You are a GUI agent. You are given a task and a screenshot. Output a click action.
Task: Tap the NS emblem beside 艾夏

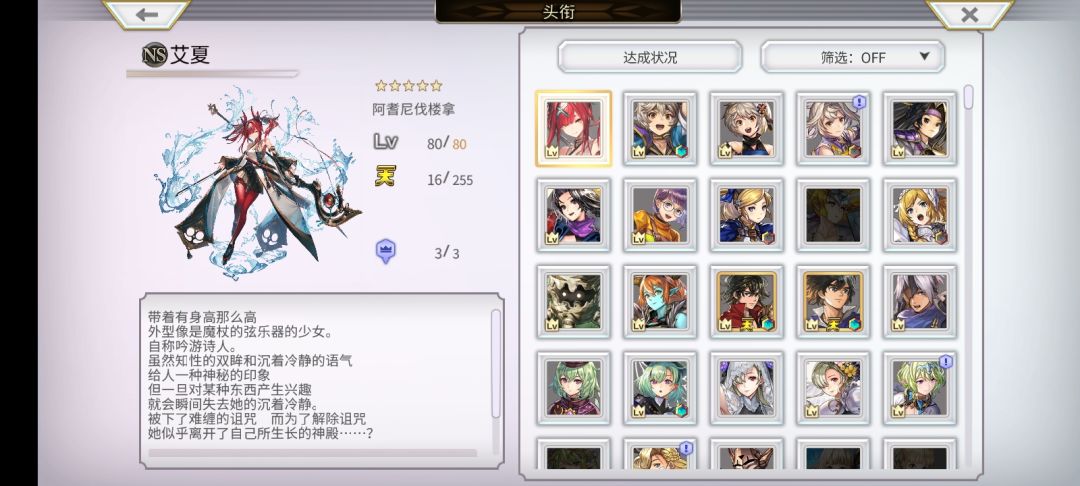tap(154, 55)
